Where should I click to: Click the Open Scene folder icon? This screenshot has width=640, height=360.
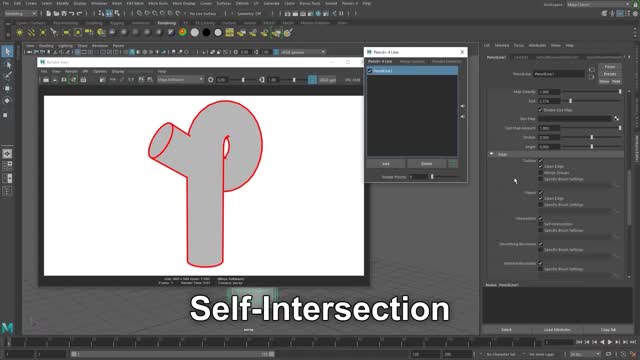(56, 13)
